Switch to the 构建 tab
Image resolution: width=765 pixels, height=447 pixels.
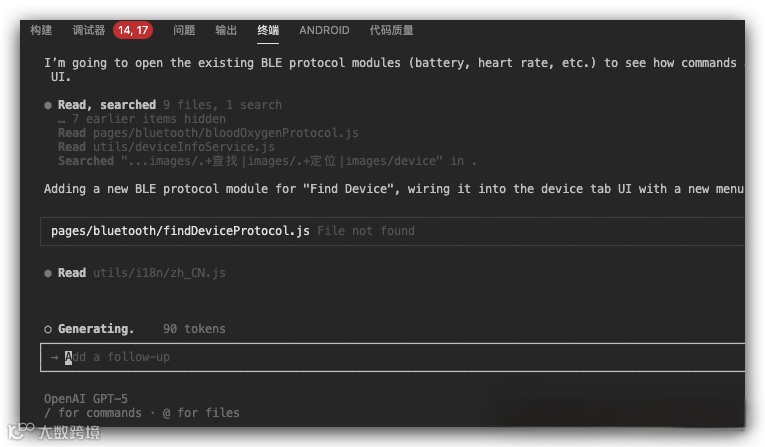tap(41, 30)
